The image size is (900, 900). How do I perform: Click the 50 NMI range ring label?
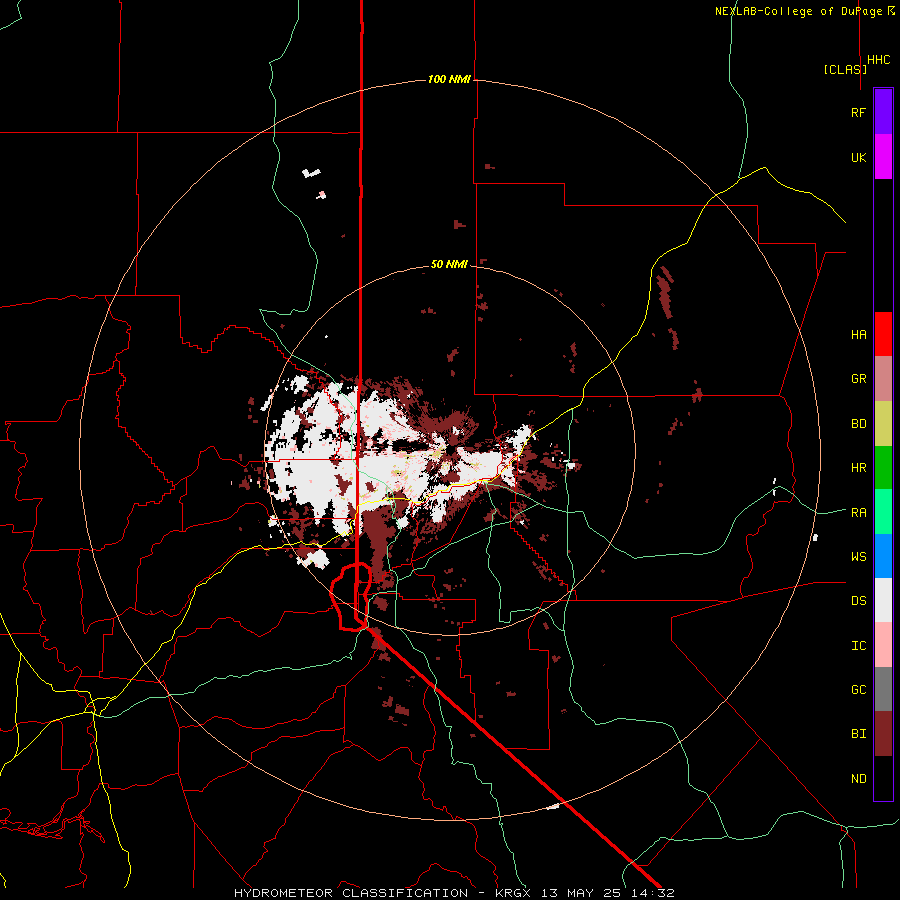[x=449, y=264]
